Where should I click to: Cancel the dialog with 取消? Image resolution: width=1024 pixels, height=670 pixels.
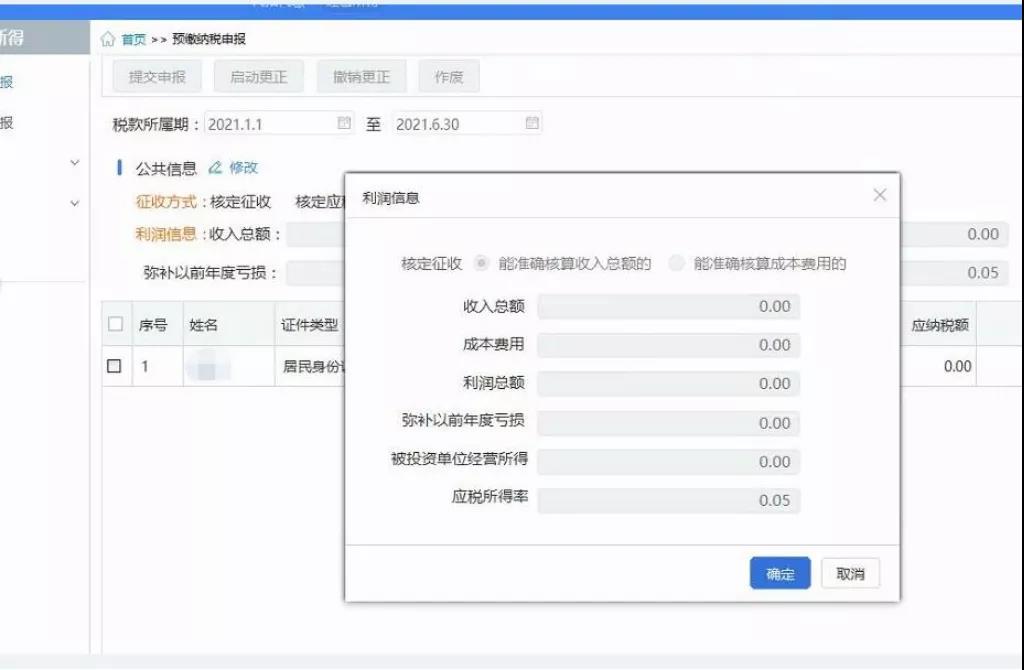(x=850, y=574)
